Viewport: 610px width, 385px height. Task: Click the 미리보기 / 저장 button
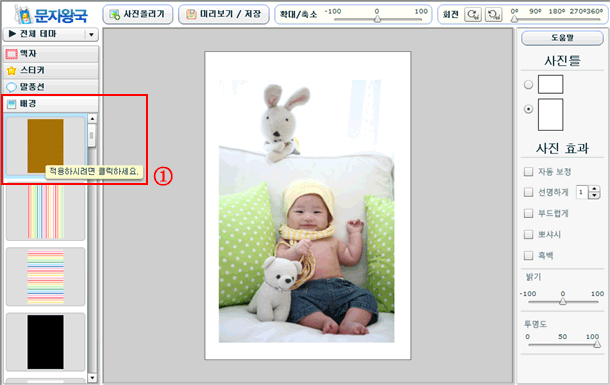click(x=224, y=14)
